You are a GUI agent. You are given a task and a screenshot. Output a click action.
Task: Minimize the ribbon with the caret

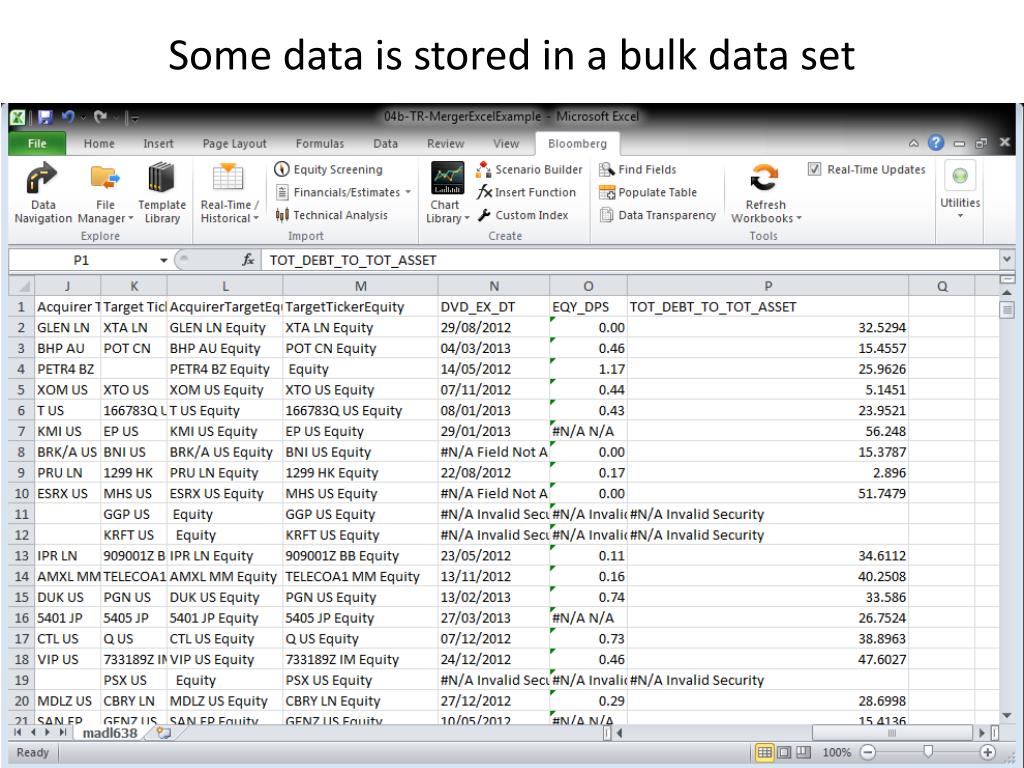pos(914,143)
